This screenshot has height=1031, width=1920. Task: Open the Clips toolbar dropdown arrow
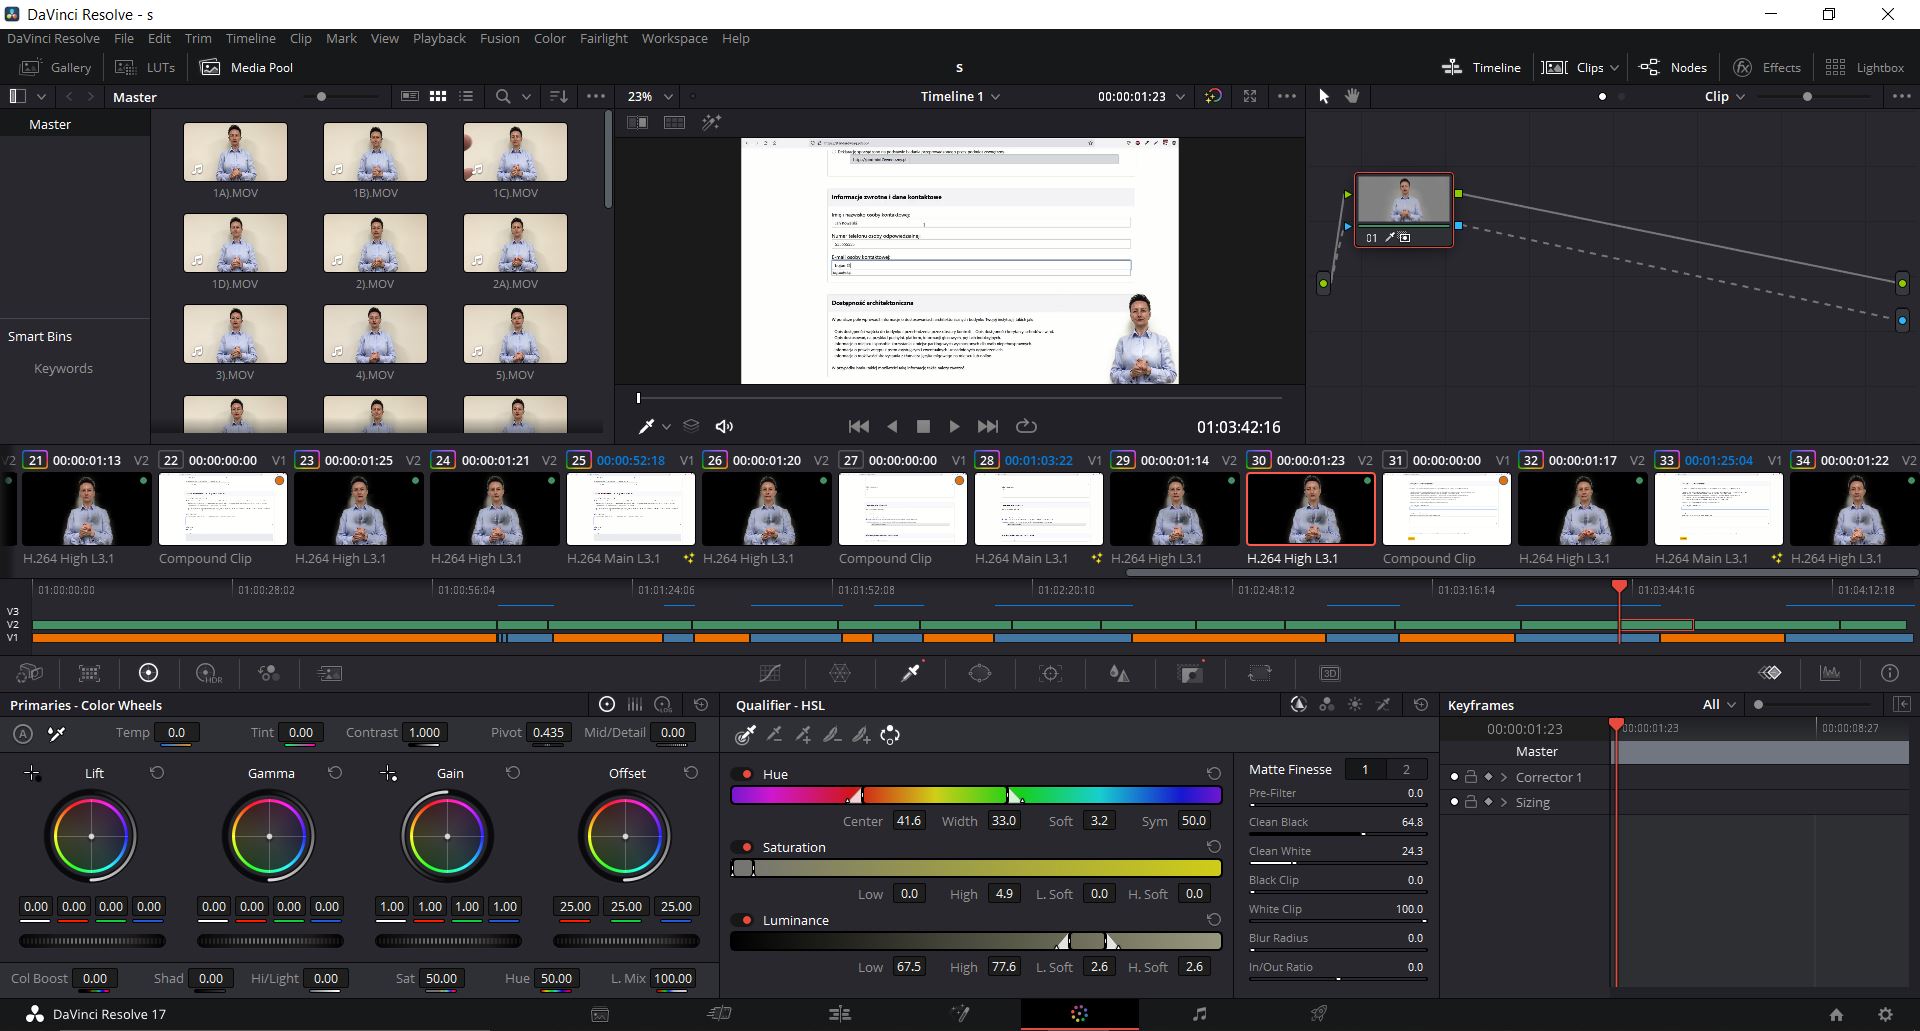(x=1614, y=68)
